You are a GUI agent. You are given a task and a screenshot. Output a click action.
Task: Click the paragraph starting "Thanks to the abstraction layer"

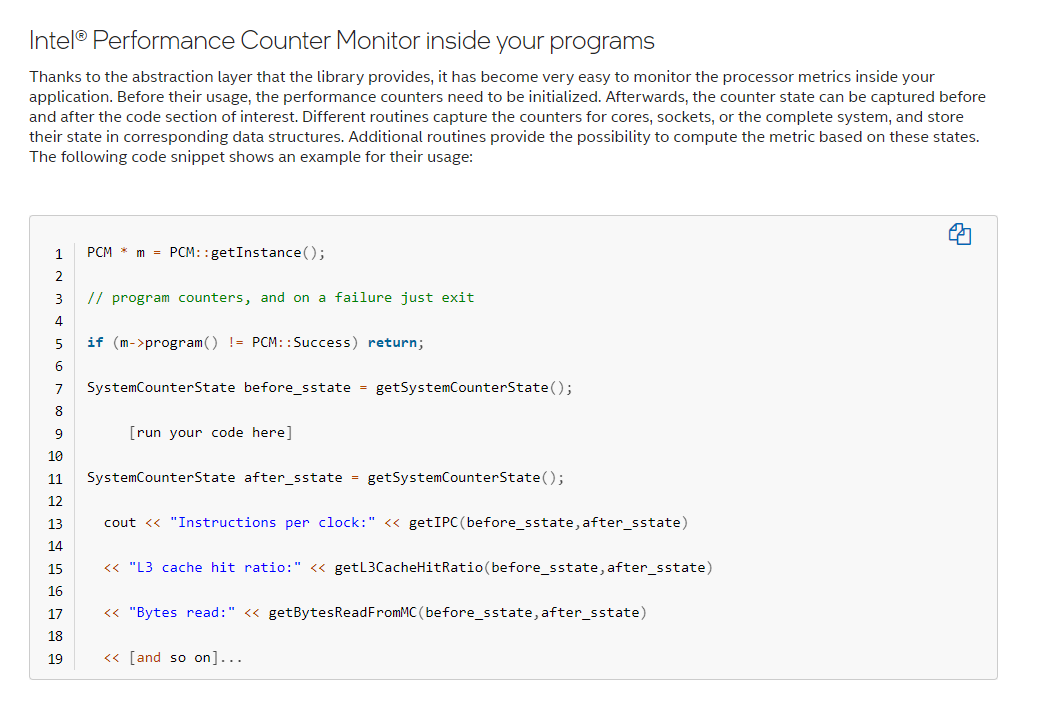507,116
